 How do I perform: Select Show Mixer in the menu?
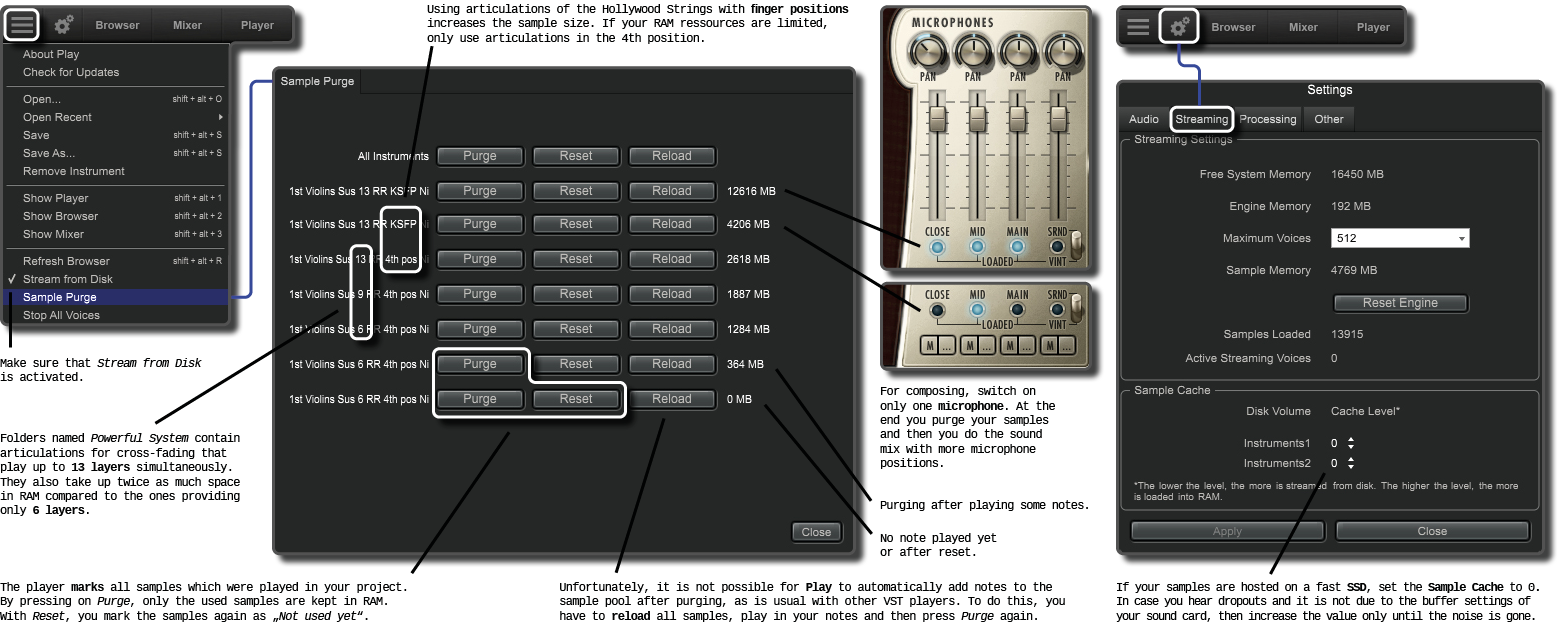[x=117, y=234]
